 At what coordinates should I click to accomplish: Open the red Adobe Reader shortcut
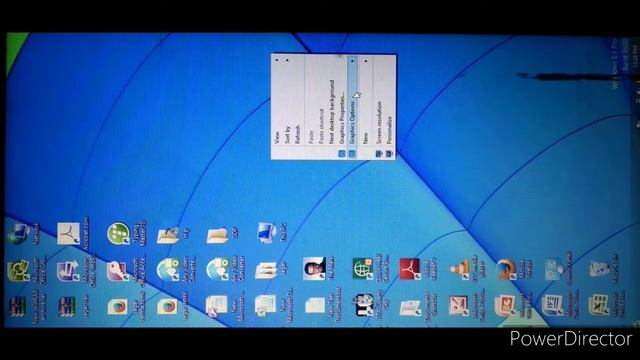tap(410, 269)
